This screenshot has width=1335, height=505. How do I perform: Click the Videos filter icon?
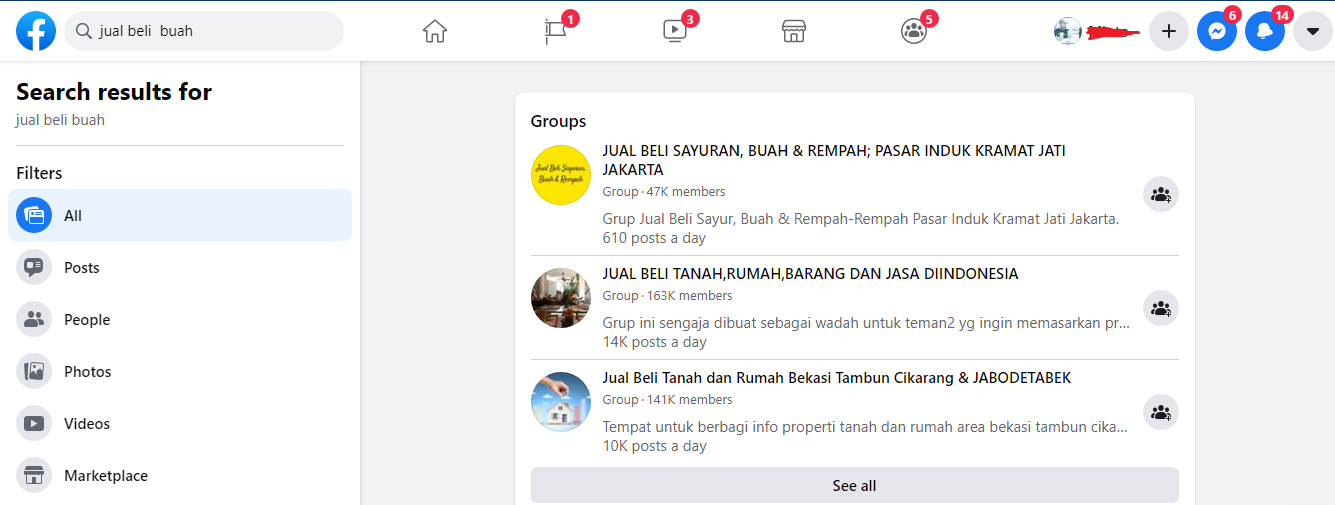click(x=34, y=423)
